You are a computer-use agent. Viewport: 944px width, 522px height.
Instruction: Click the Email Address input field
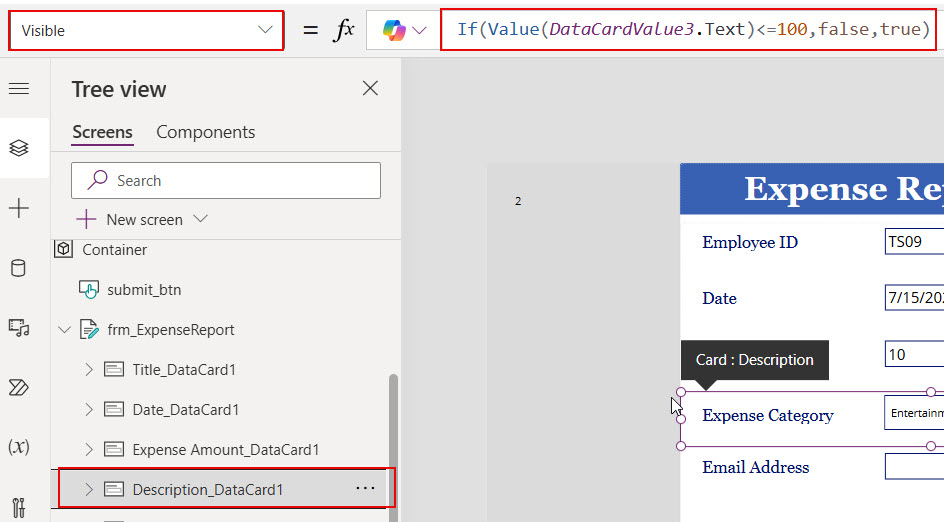click(914, 467)
